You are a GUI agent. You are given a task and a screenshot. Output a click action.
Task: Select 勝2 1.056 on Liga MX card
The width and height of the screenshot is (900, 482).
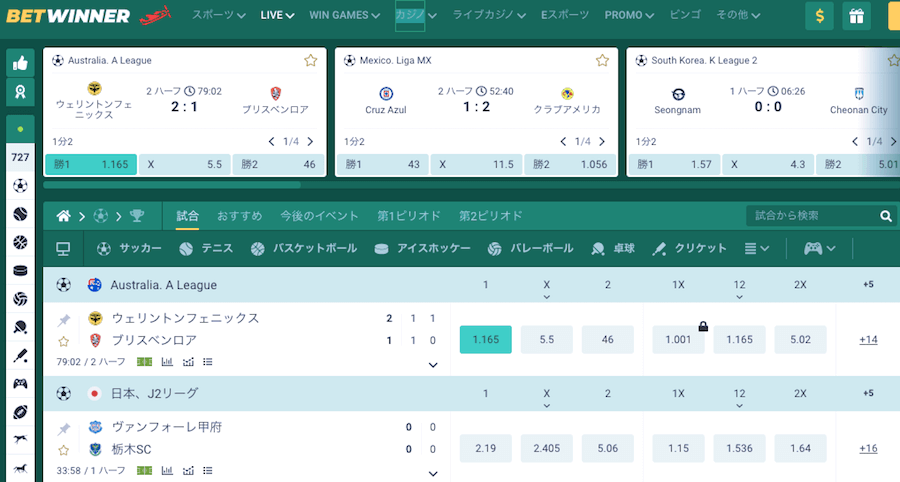[x=569, y=165]
